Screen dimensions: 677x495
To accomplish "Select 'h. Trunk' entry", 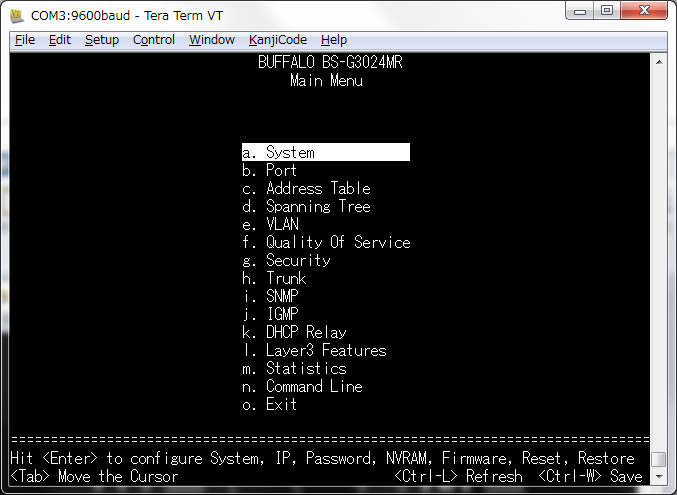I will pos(274,278).
